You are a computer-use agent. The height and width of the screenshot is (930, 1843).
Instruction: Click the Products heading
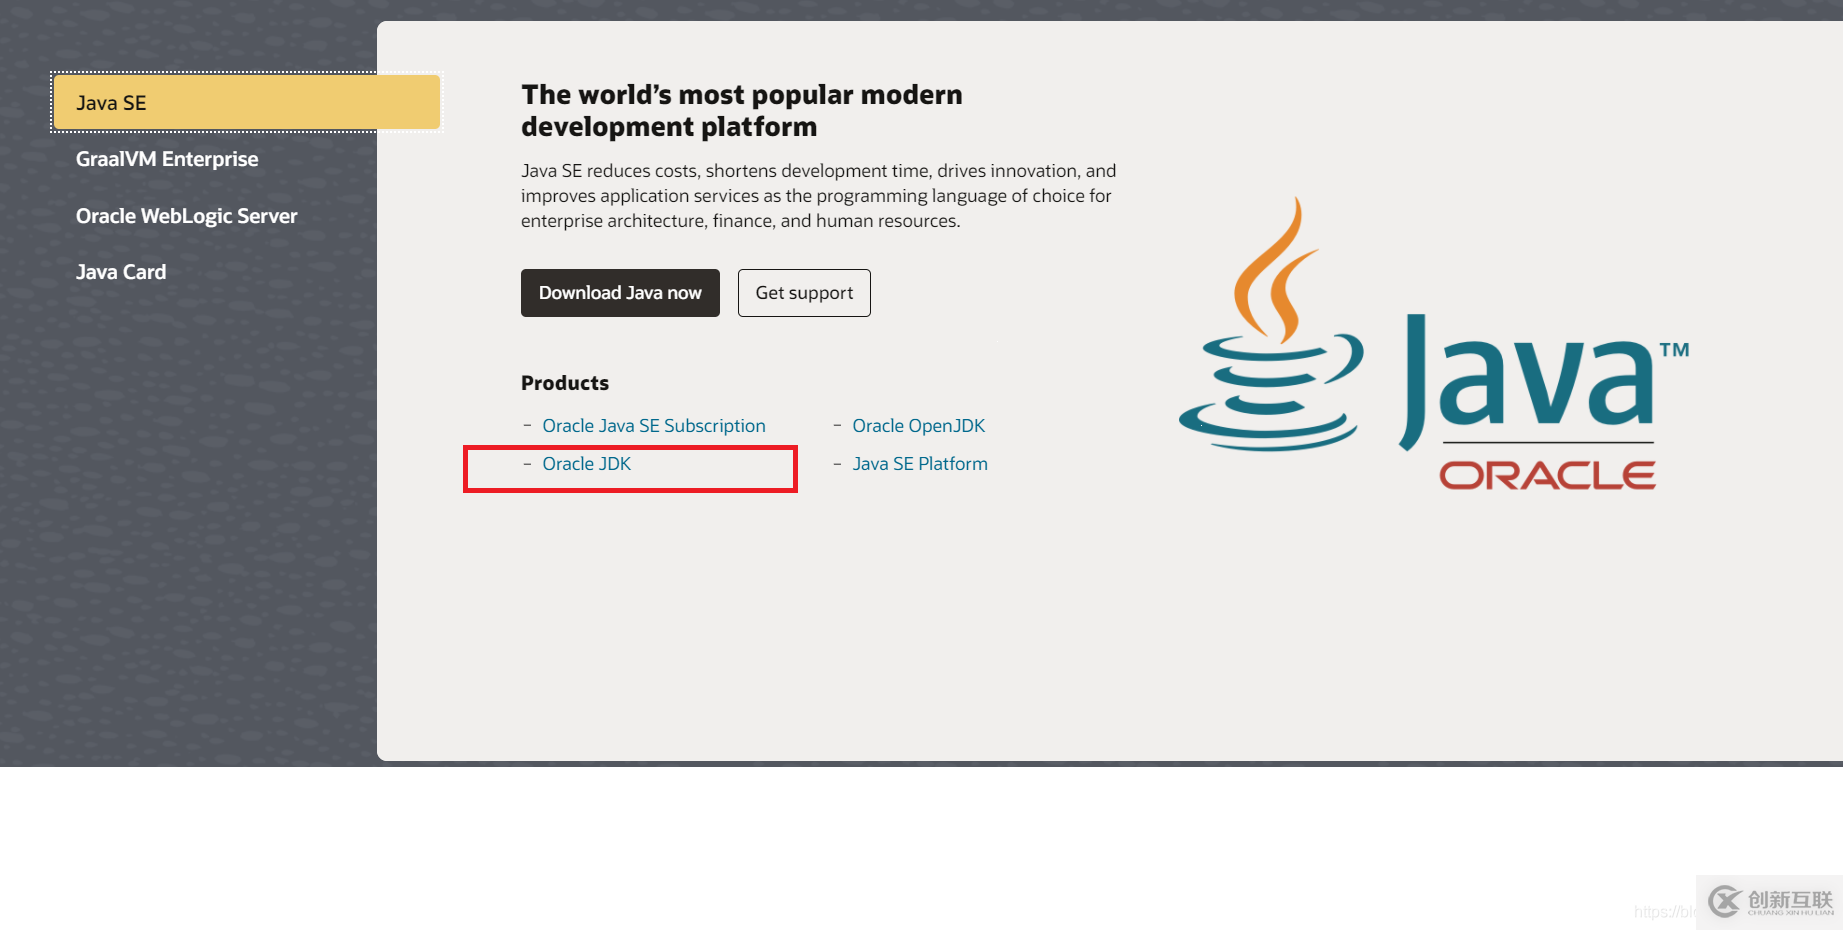click(565, 383)
